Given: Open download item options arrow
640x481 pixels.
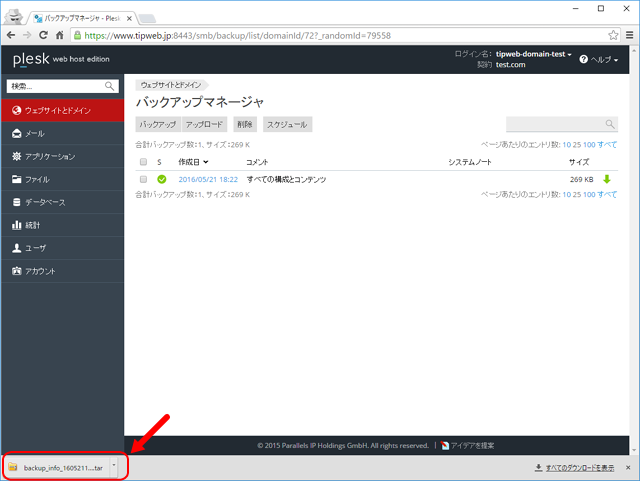Looking at the screenshot, I should coord(114,465).
